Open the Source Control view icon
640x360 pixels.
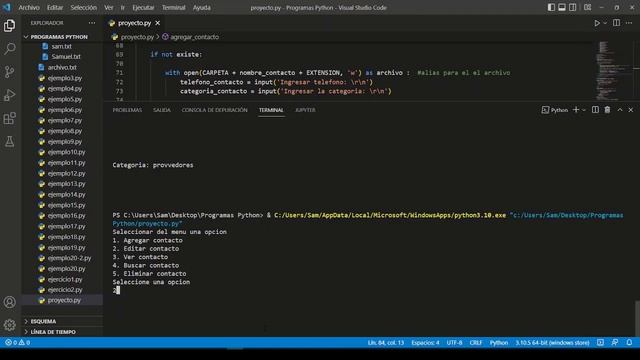(9, 72)
